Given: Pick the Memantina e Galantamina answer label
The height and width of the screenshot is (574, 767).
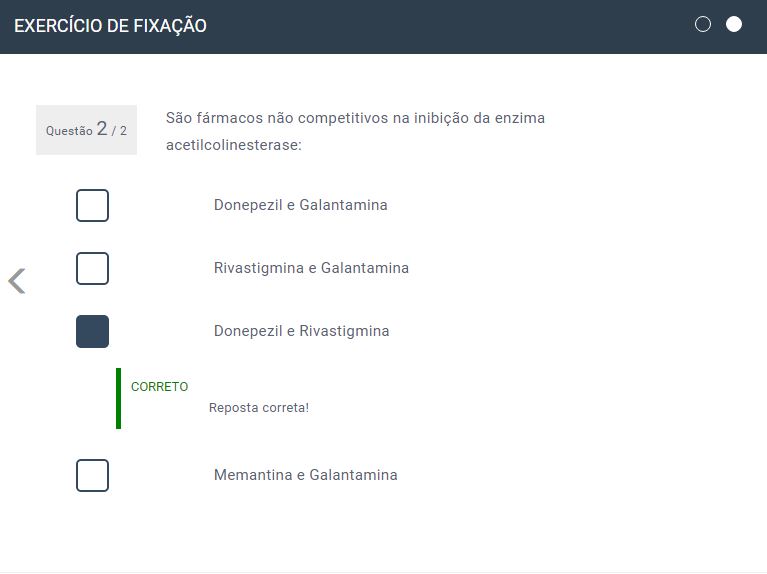Looking at the screenshot, I should click(305, 475).
